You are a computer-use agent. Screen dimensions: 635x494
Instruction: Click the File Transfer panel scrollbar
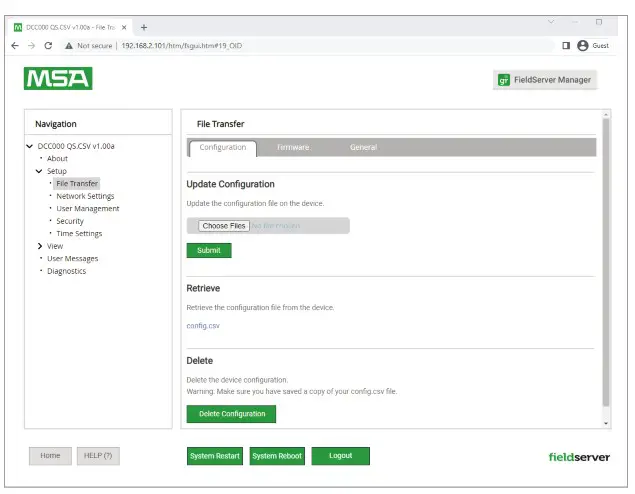606,262
